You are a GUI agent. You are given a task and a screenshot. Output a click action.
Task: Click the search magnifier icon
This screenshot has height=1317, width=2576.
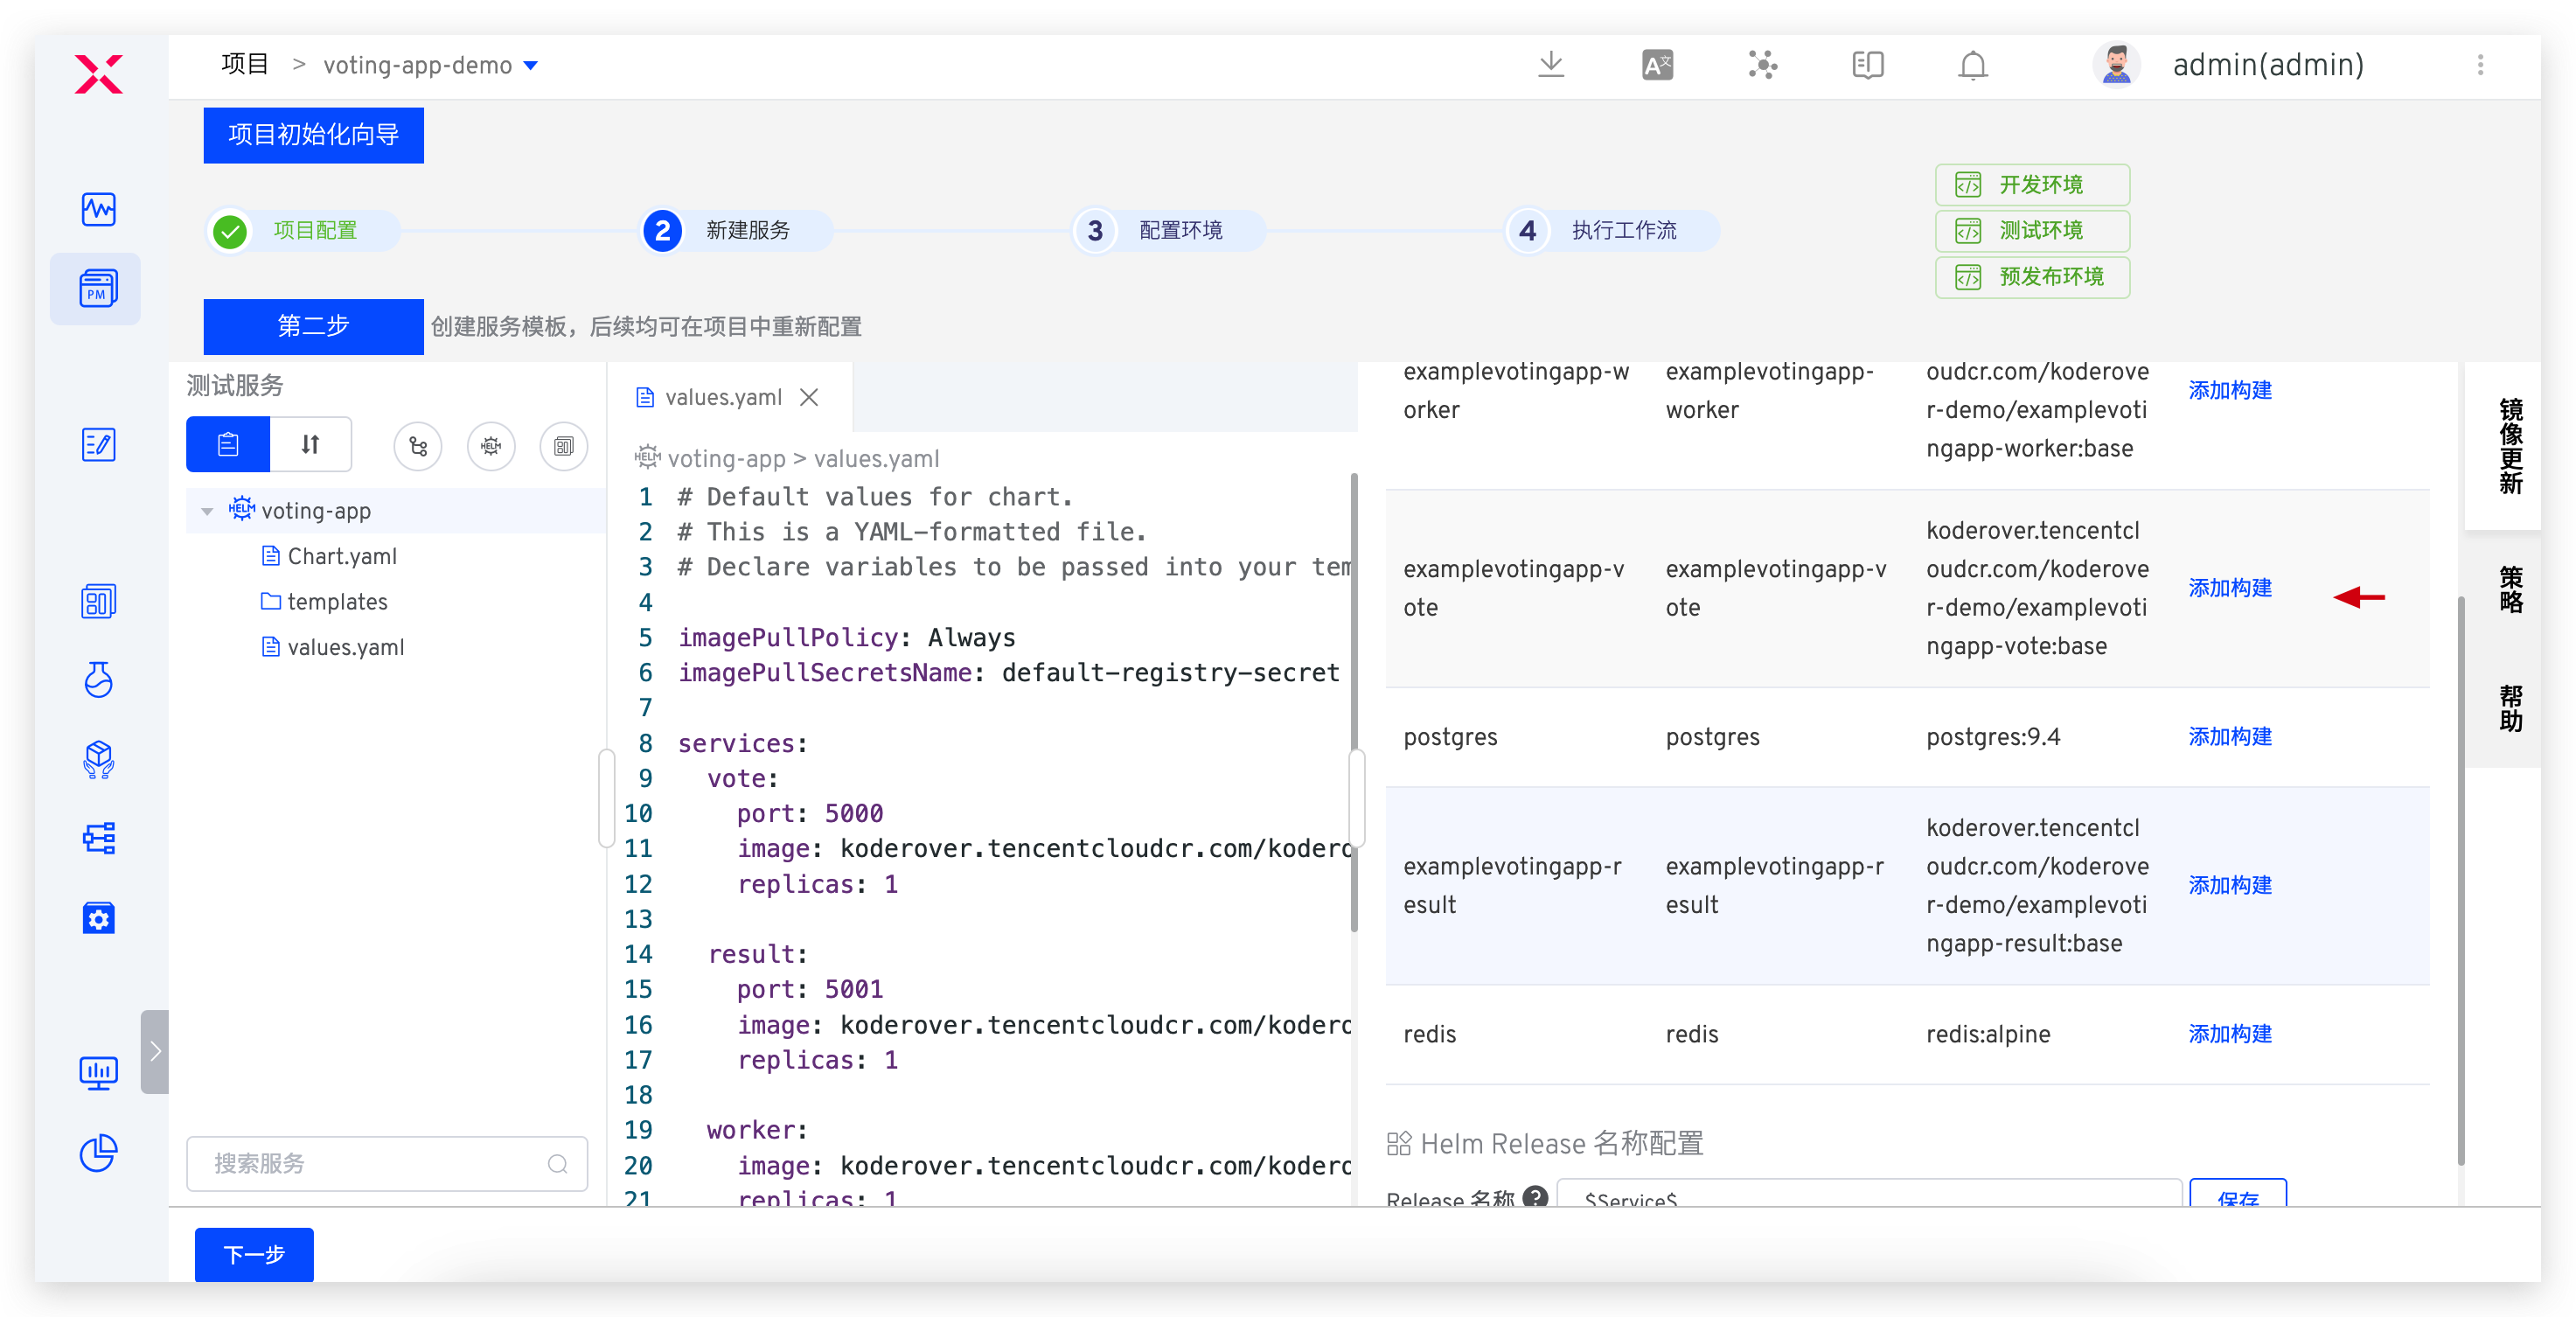tap(558, 1164)
